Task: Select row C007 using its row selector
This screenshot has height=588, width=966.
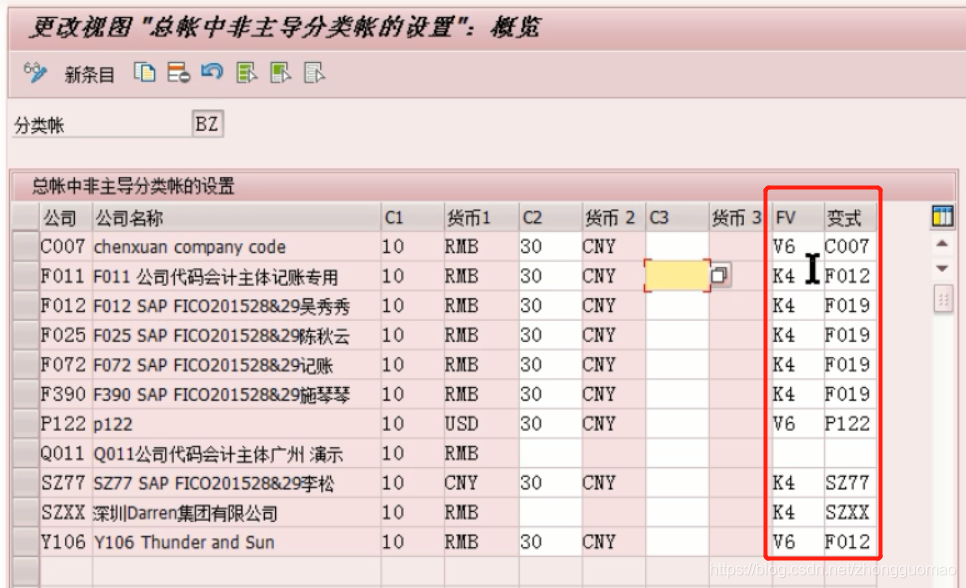Action: point(26,246)
